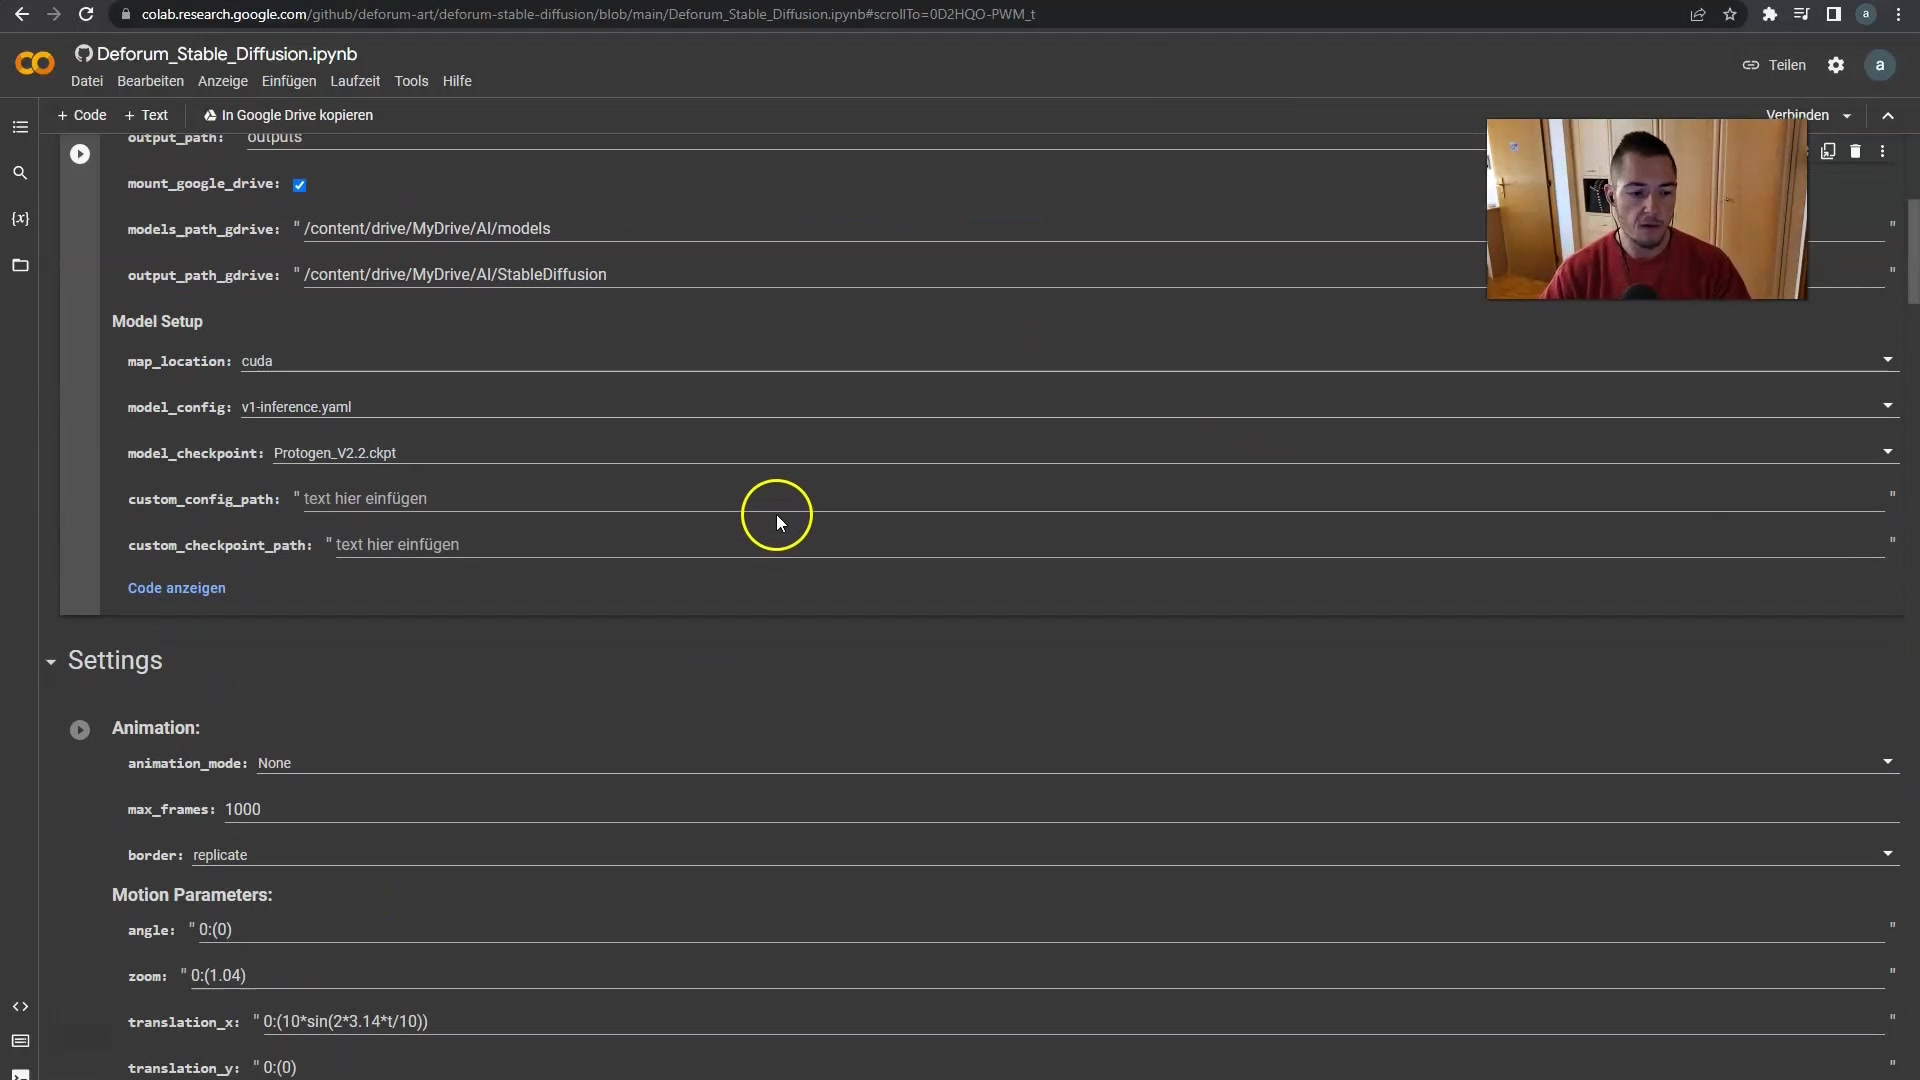Open the map_location dropdown
Viewport: 1920px width, 1080px height.
(x=1887, y=360)
